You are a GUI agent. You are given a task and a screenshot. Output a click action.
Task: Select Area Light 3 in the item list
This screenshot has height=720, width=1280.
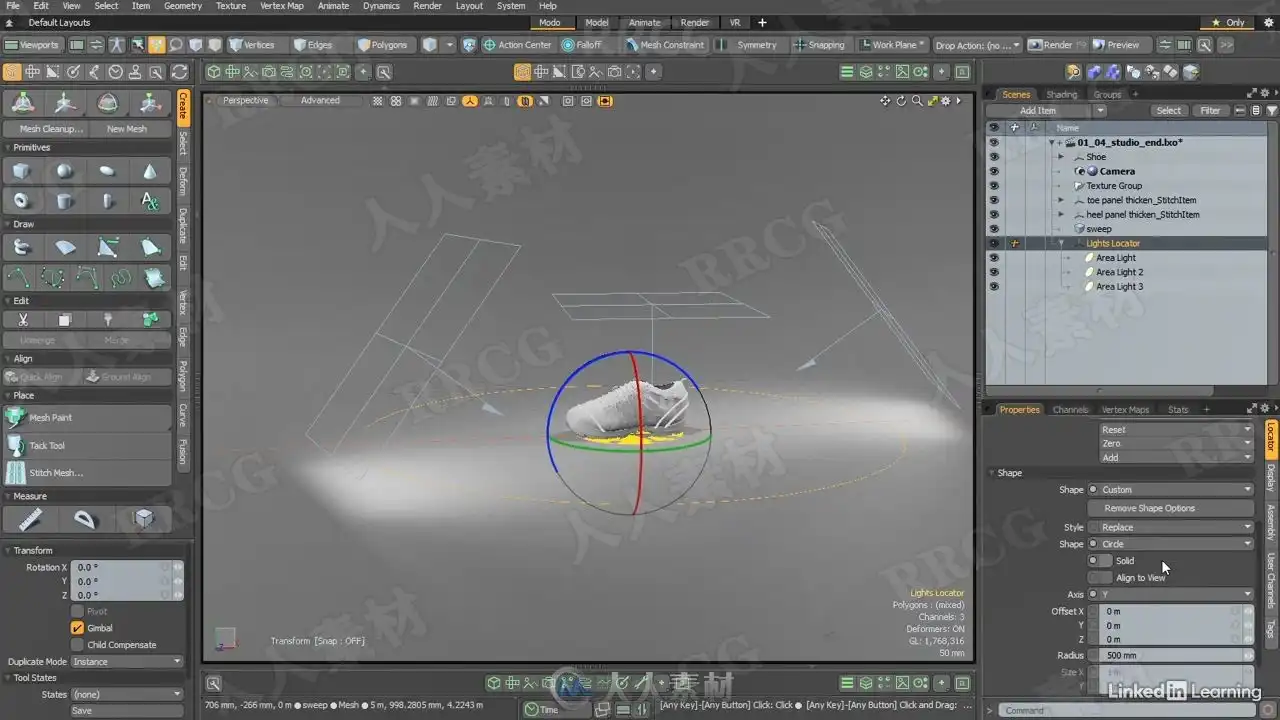pyautogui.click(x=1119, y=287)
